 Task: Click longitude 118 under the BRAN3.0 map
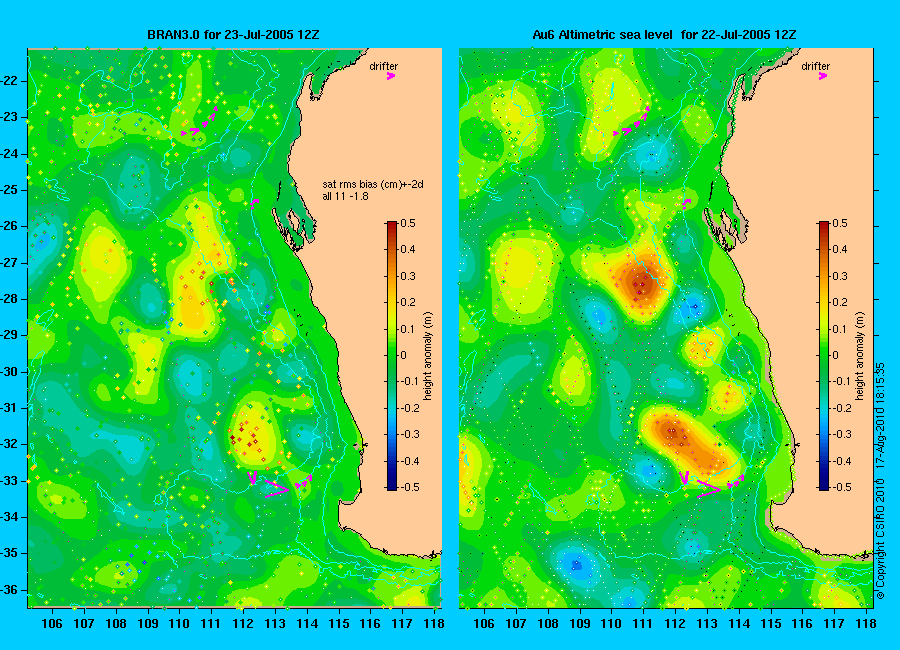[x=435, y=624]
